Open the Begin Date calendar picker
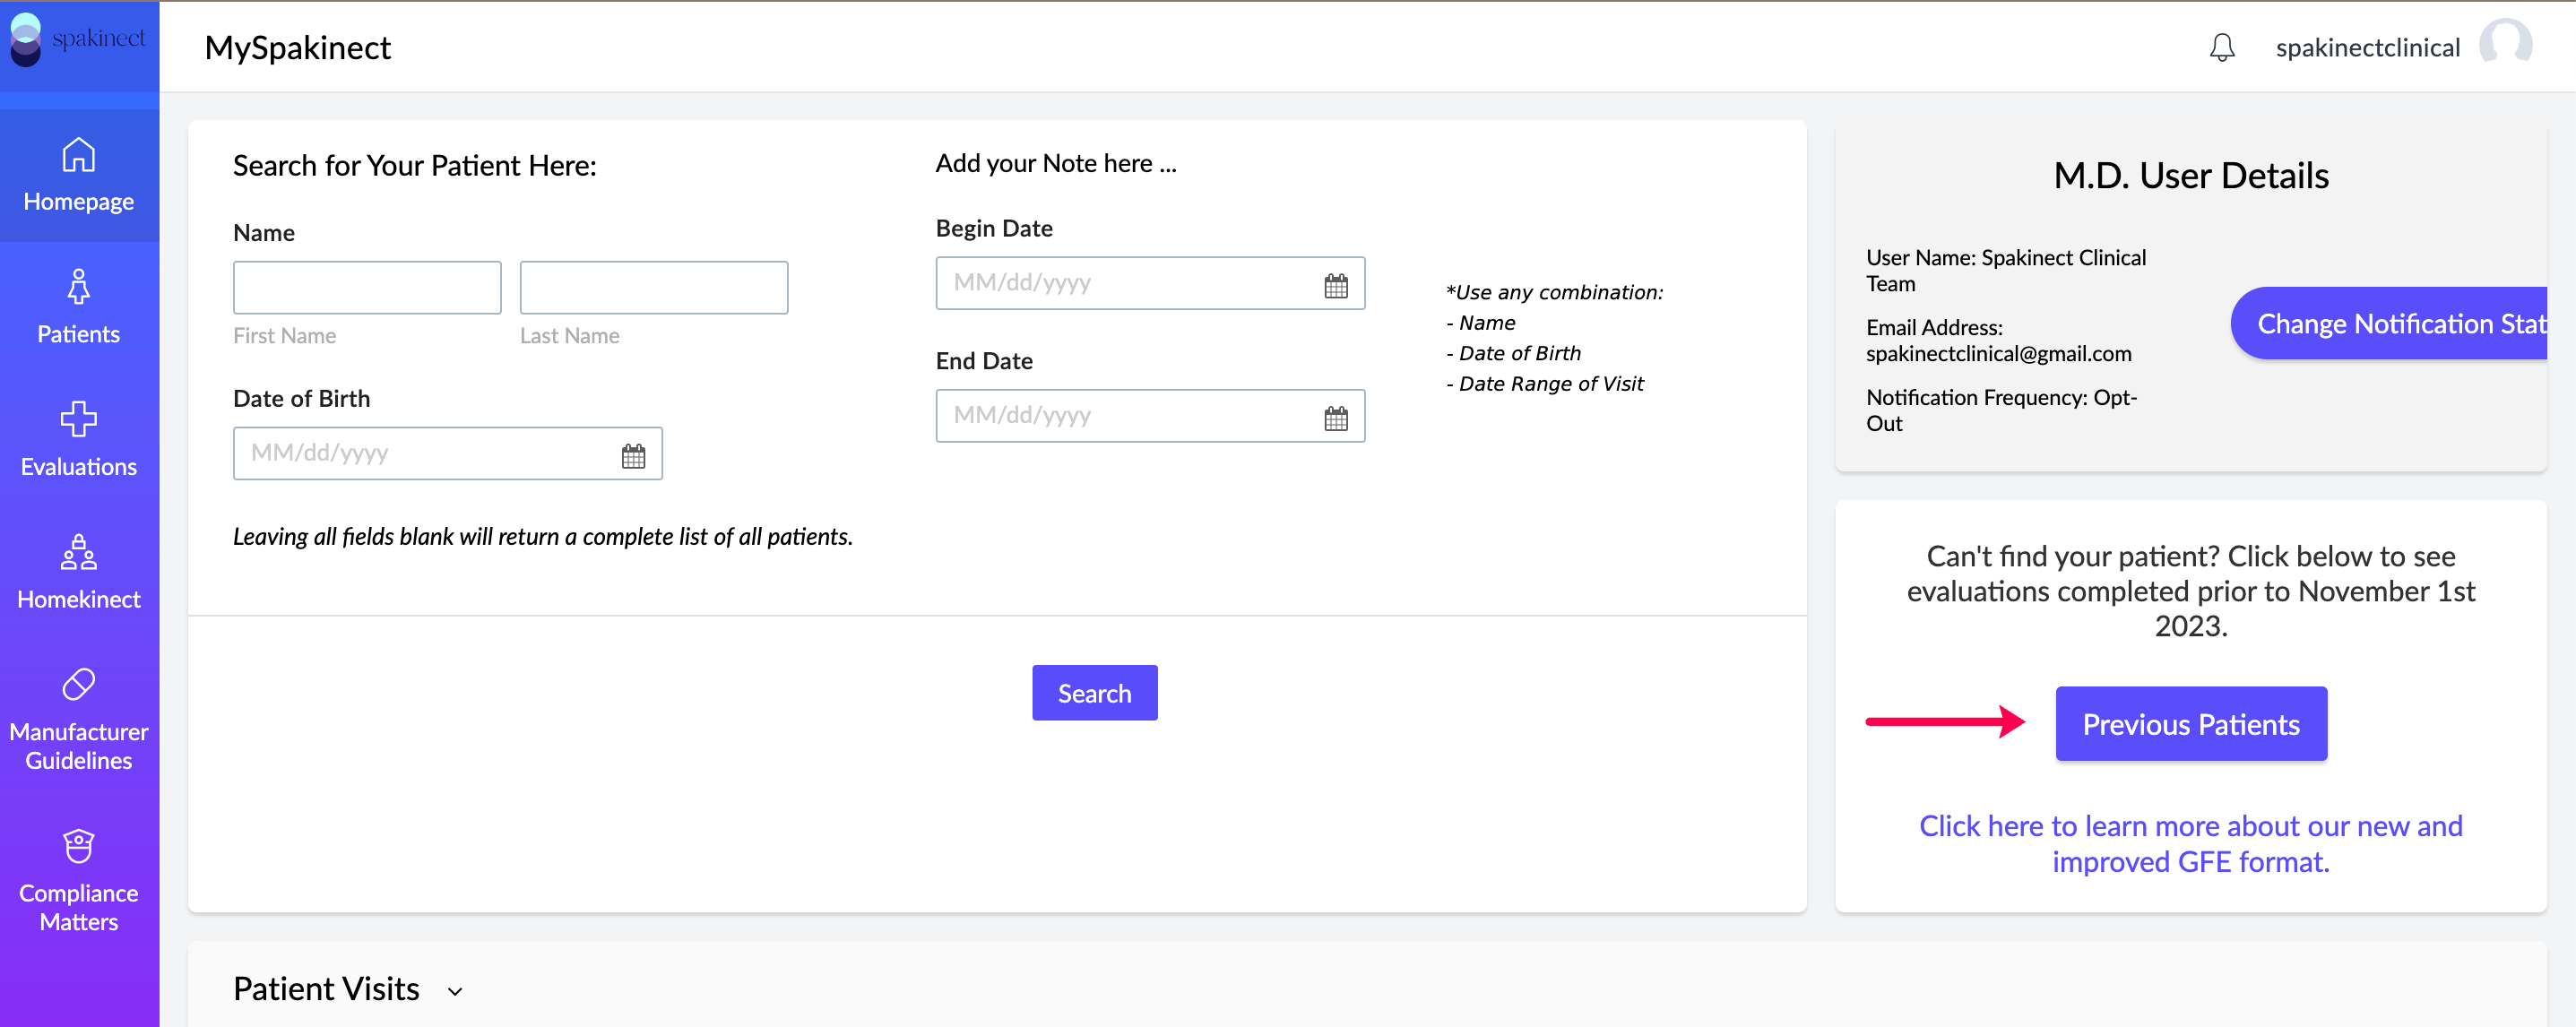Image resolution: width=2576 pixels, height=1027 pixels. point(1336,285)
